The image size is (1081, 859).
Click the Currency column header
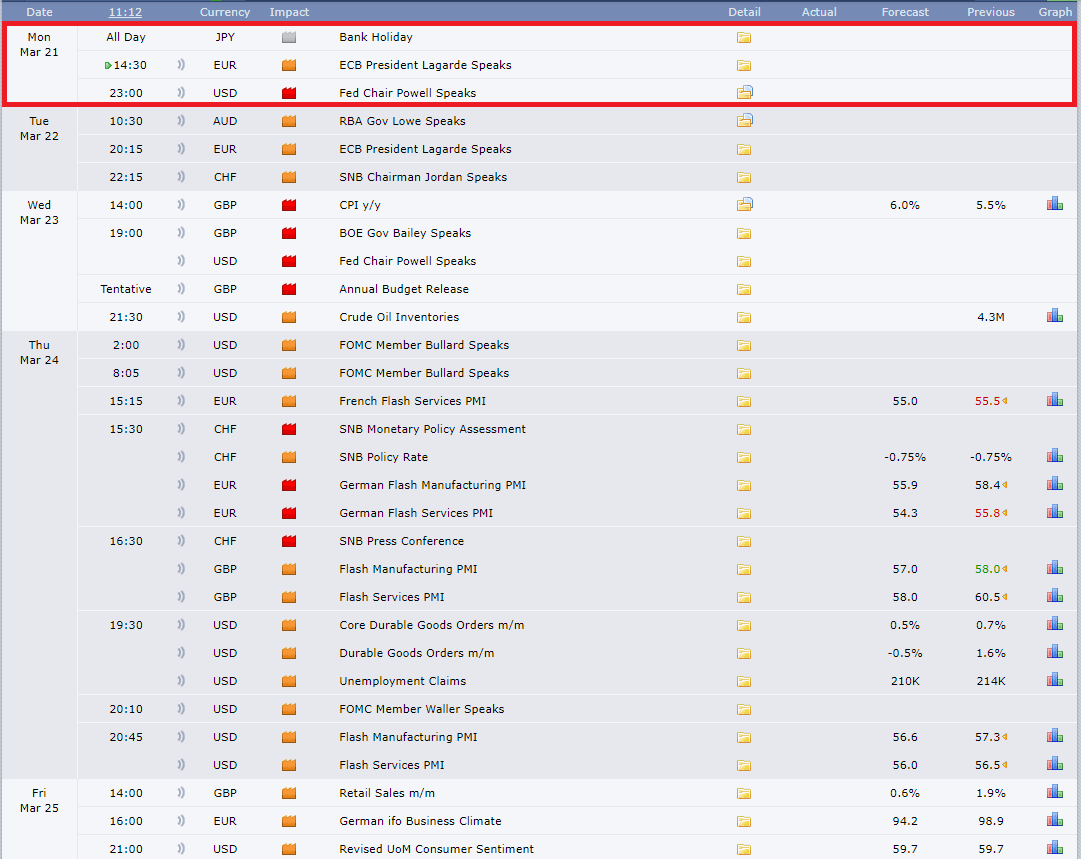225,12
